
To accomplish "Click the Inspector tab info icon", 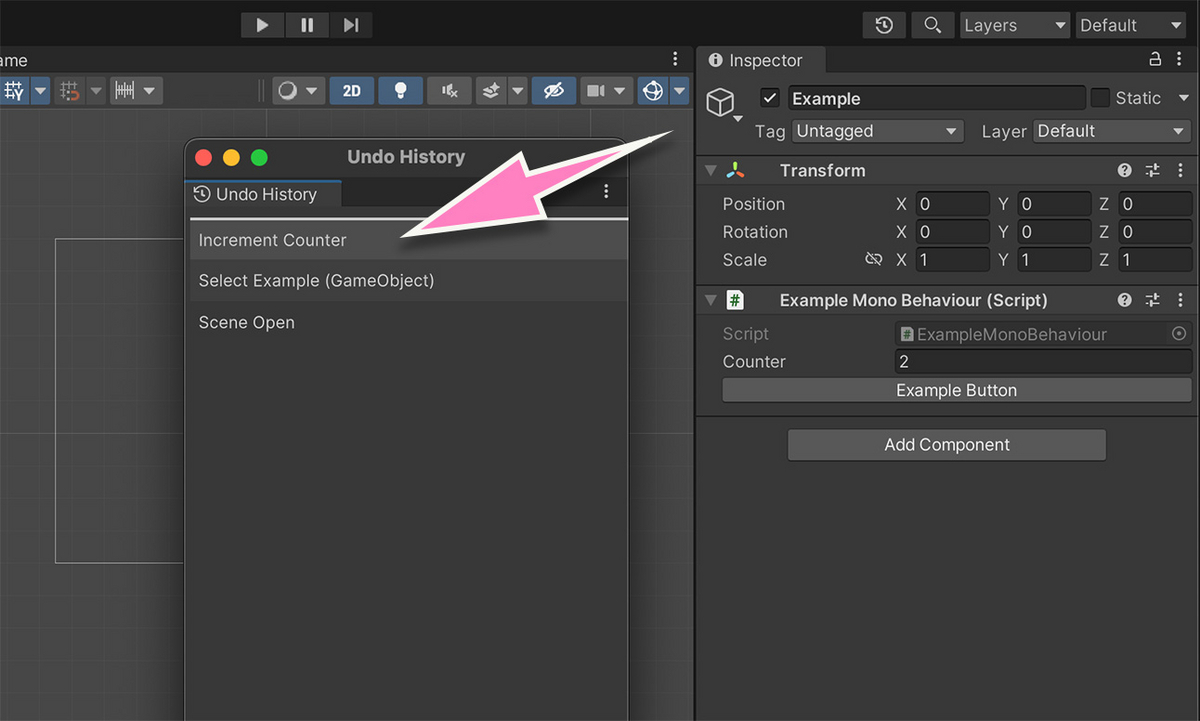I will pyautogui.click(x=715, y=61).
